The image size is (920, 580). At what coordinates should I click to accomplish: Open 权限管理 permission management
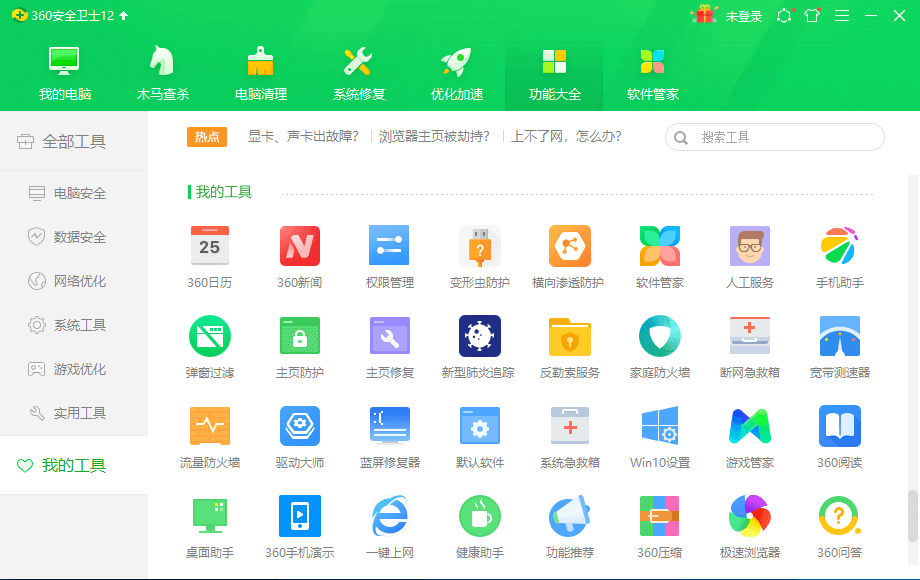(x=390, y=257)
